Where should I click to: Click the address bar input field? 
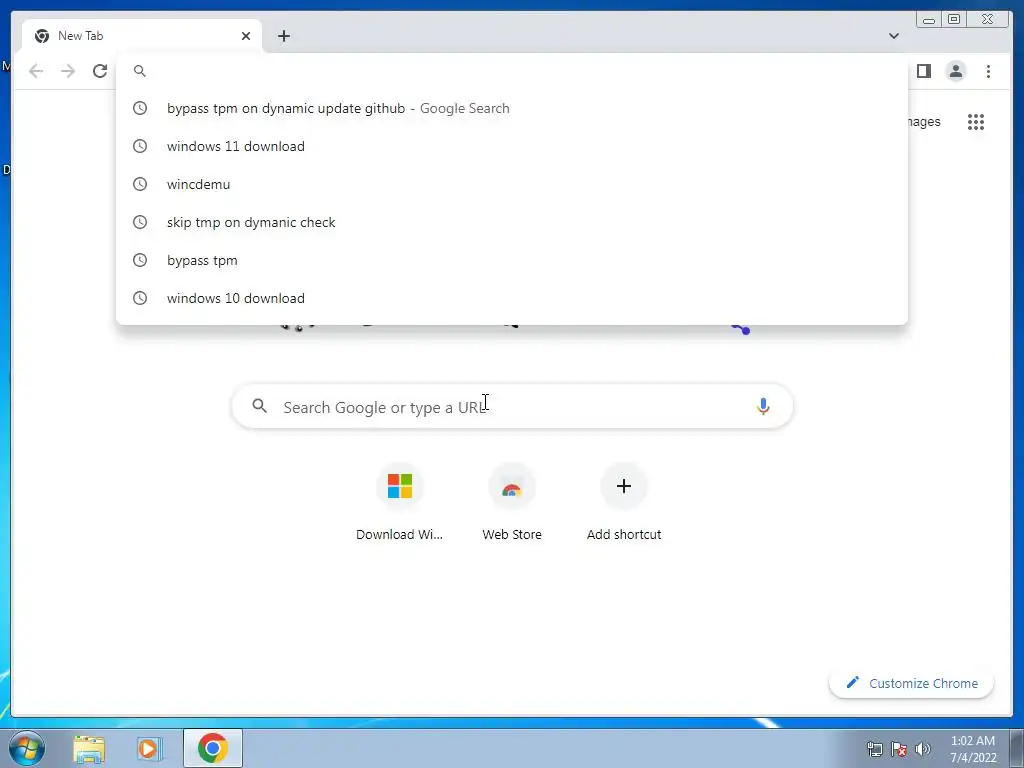[x=512, y=71]
